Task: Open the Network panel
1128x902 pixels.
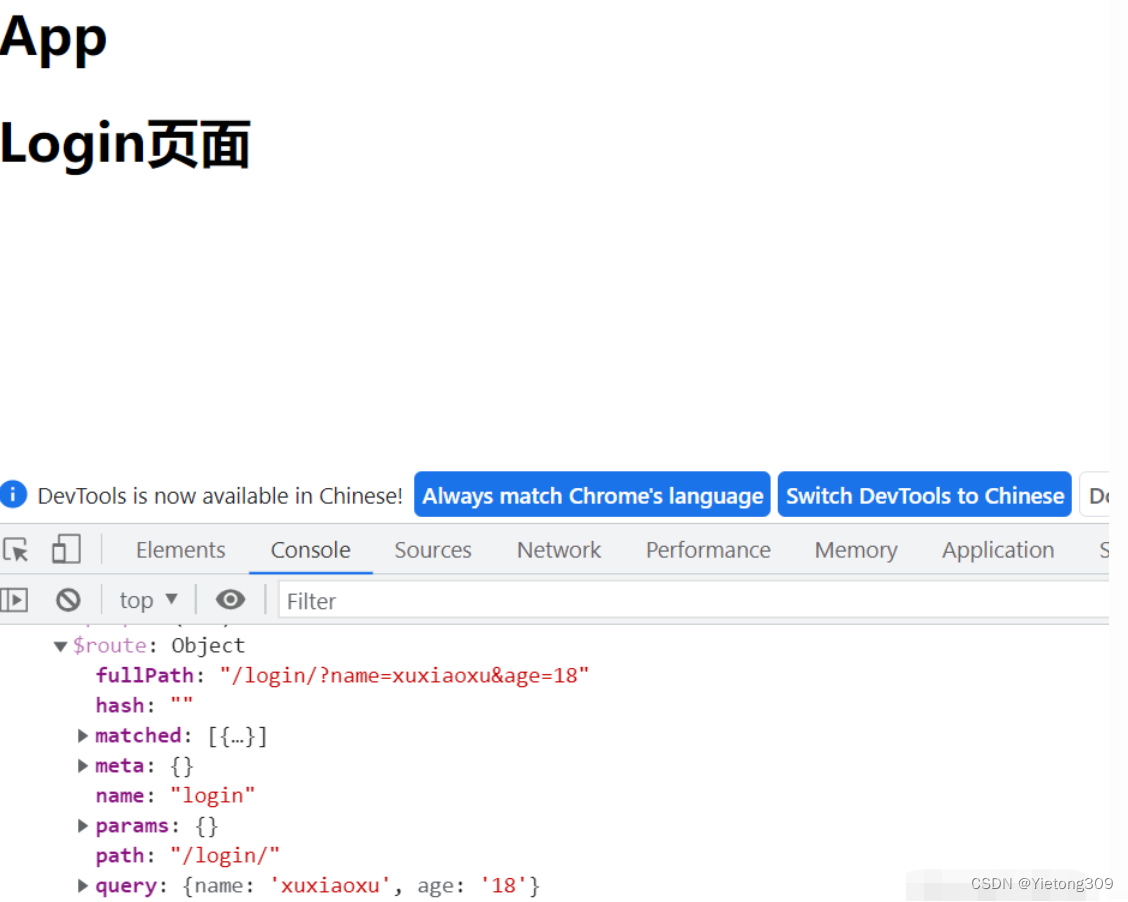Action: pyautogui.click(x=558, y=549)
